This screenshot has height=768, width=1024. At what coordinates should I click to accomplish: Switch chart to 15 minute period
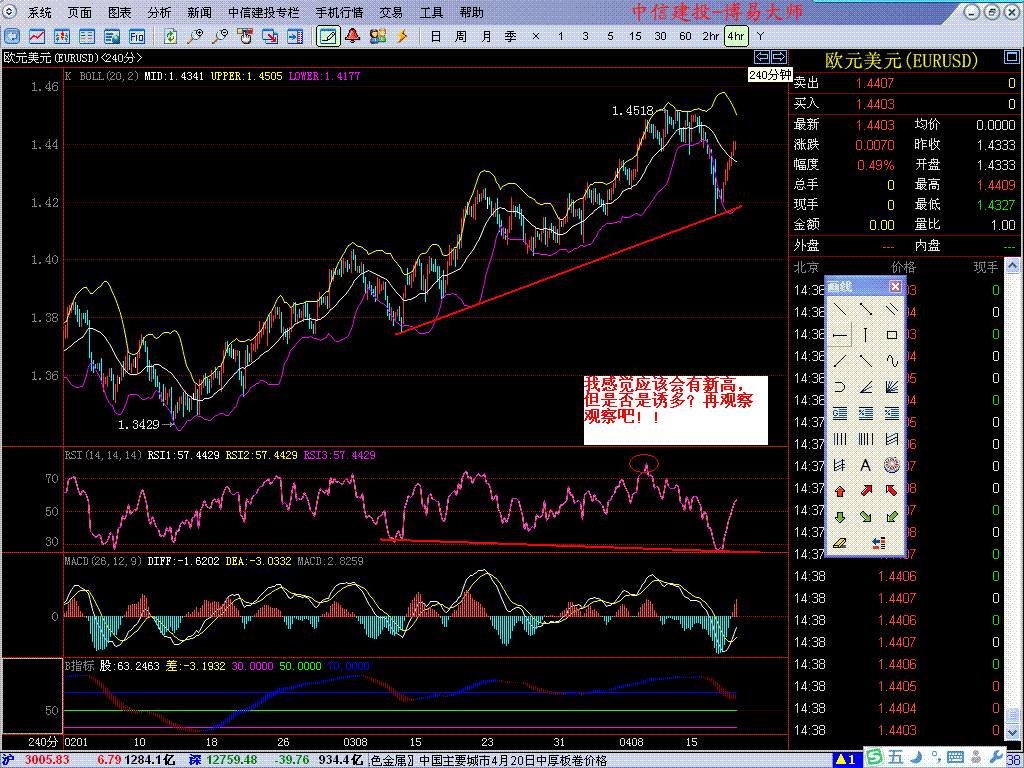(635, 37)
